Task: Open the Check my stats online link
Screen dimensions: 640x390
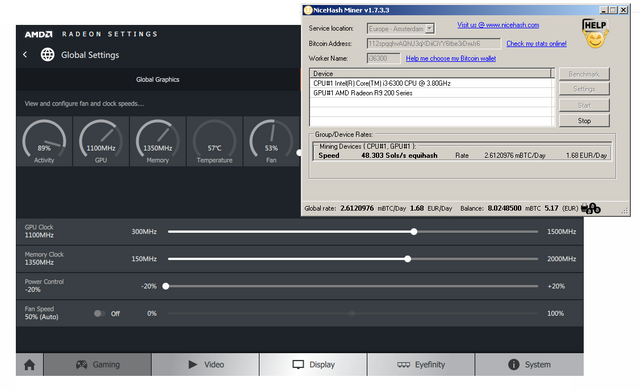Action: point(536,43)
